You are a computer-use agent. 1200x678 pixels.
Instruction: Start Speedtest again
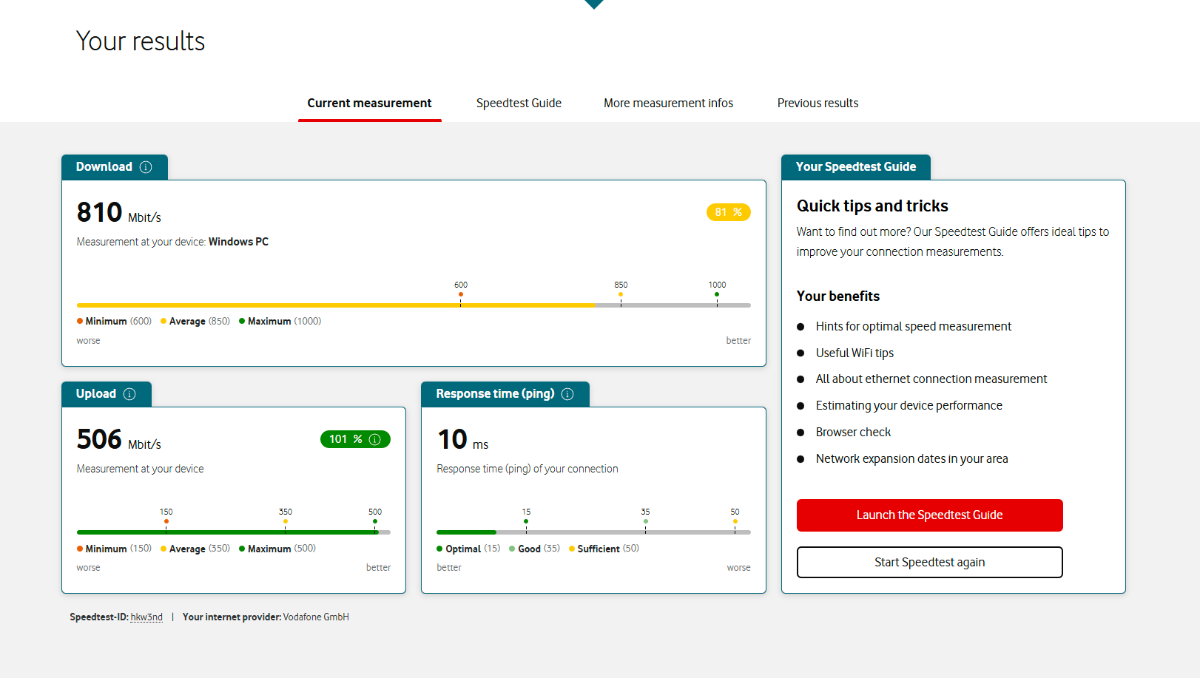930,562
